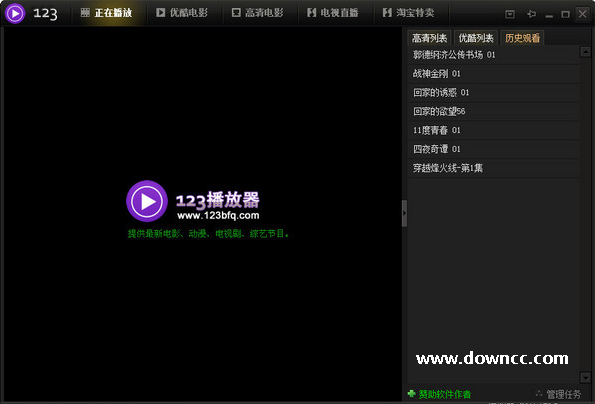Select history item 四夜奇谭 01

tap(494, 149)
